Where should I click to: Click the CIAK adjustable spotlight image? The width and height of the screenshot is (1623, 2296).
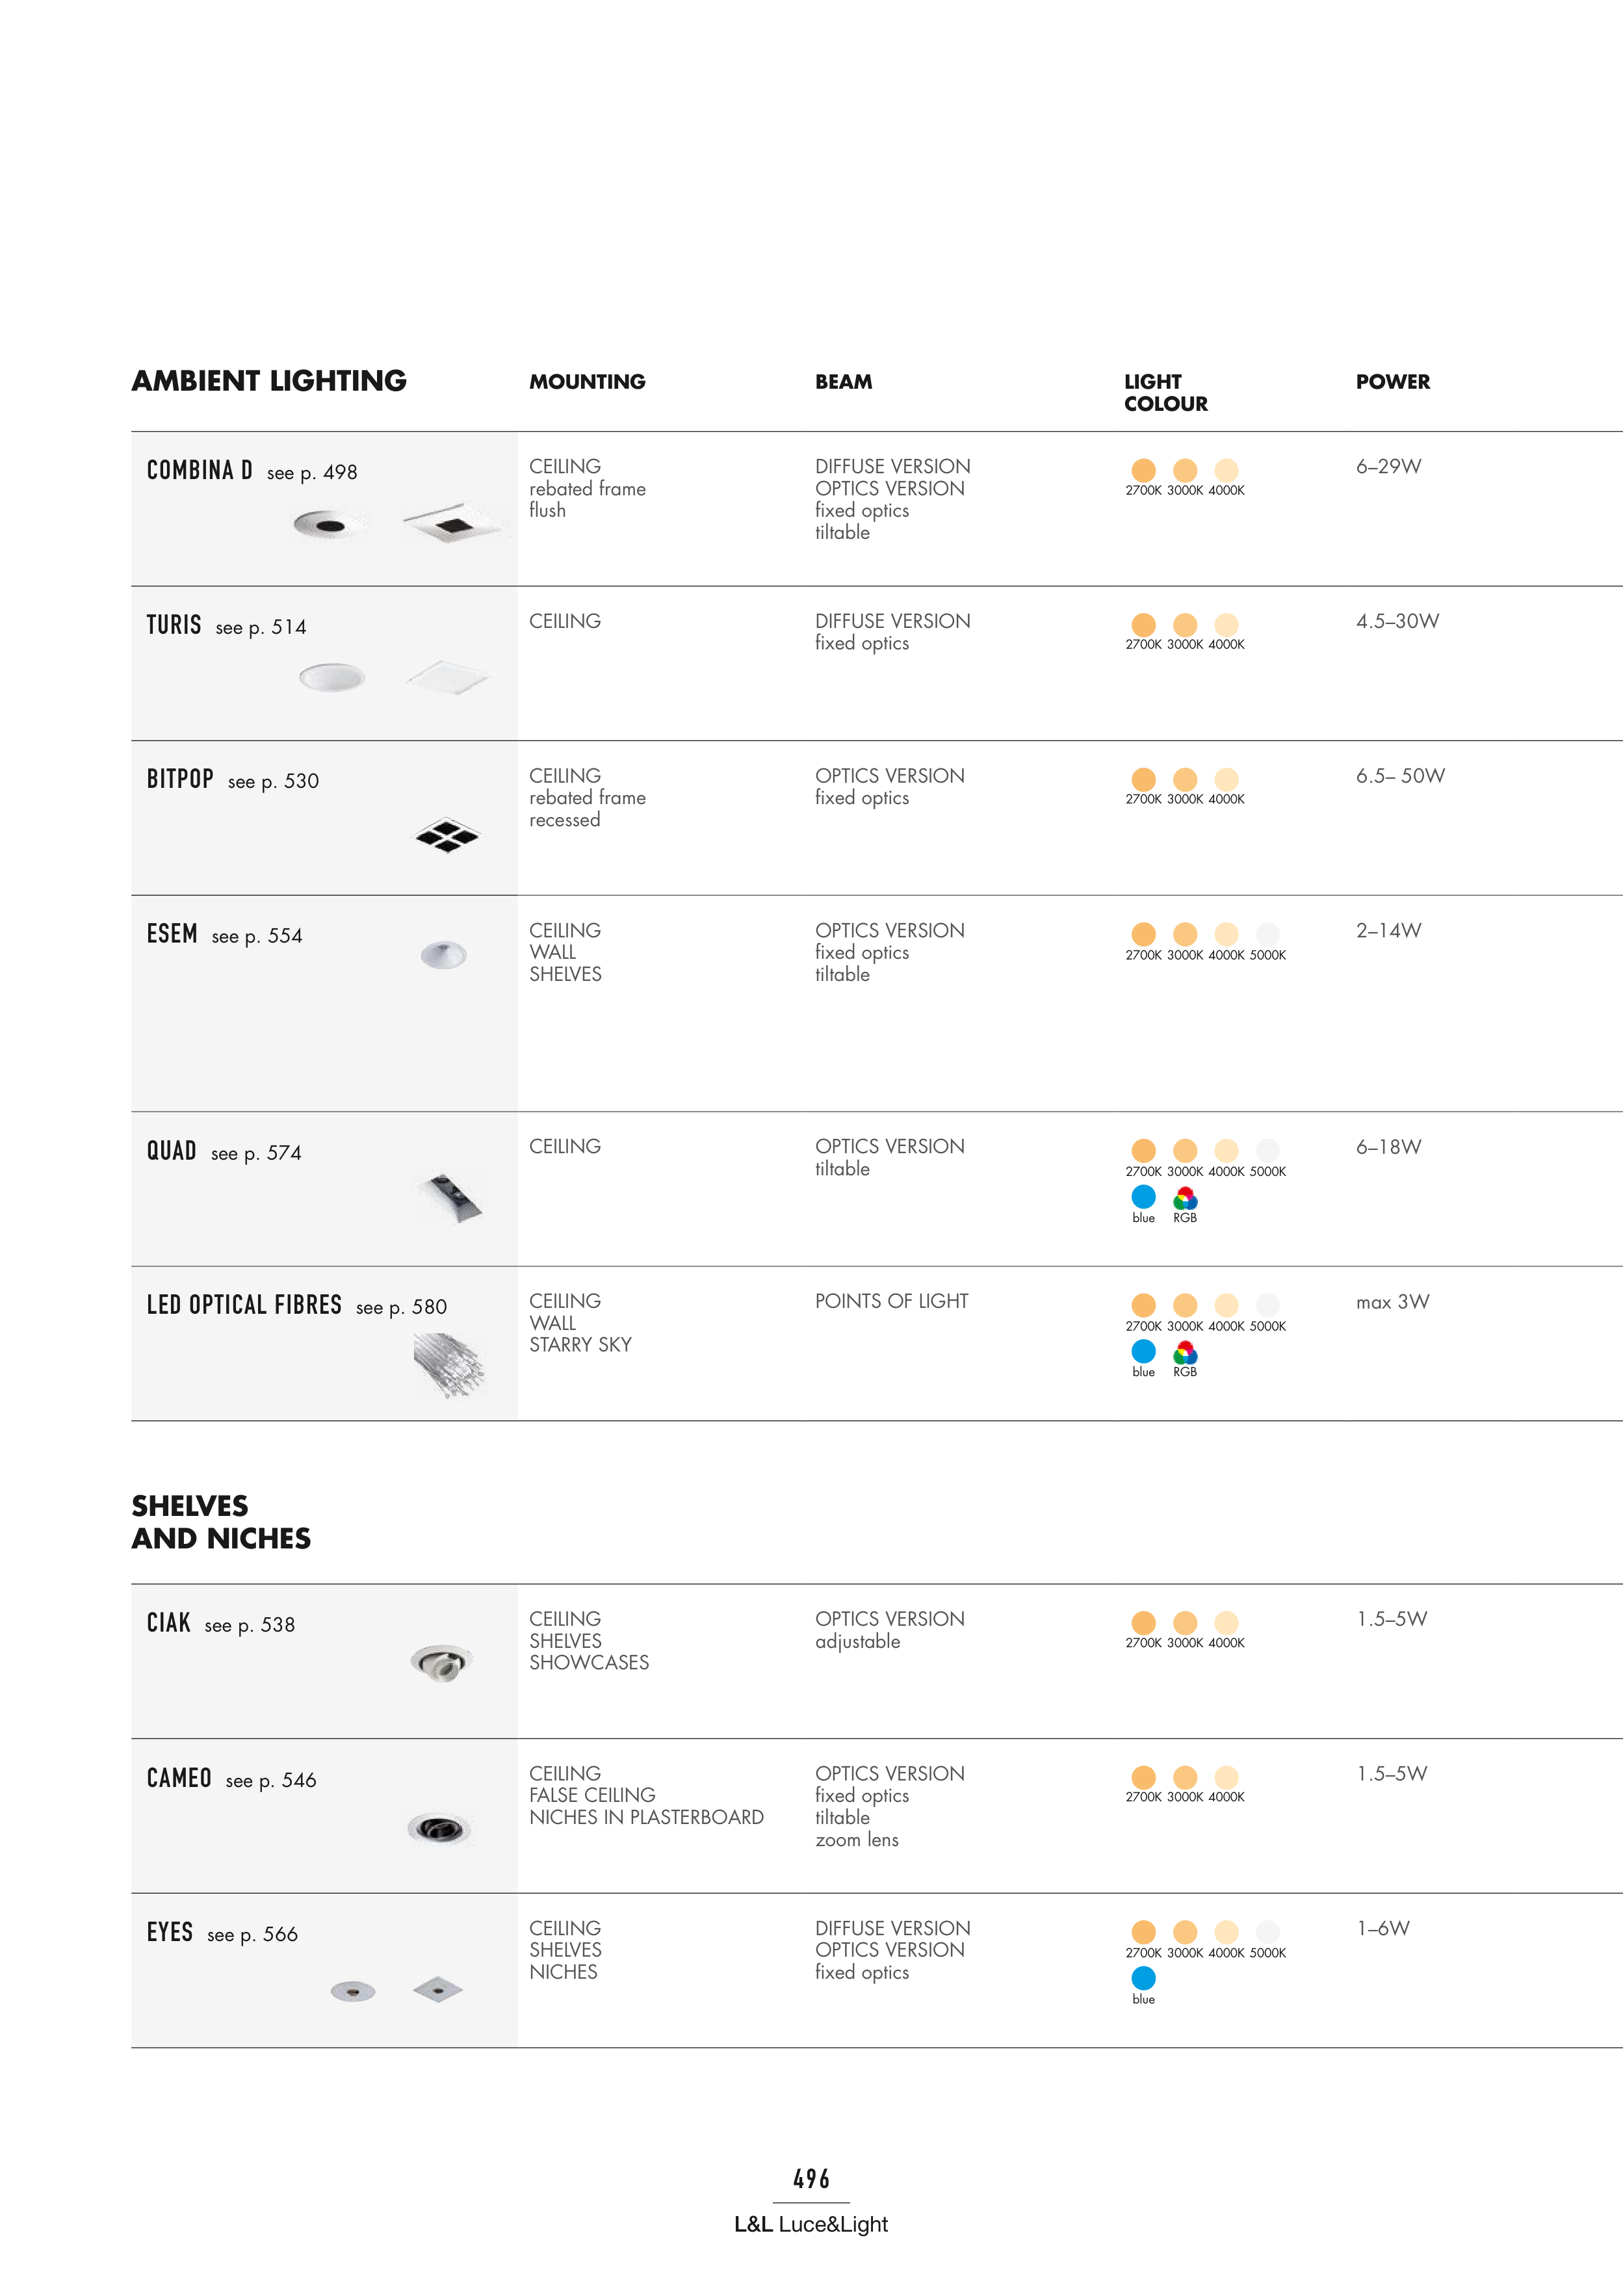click(440, 1662)
